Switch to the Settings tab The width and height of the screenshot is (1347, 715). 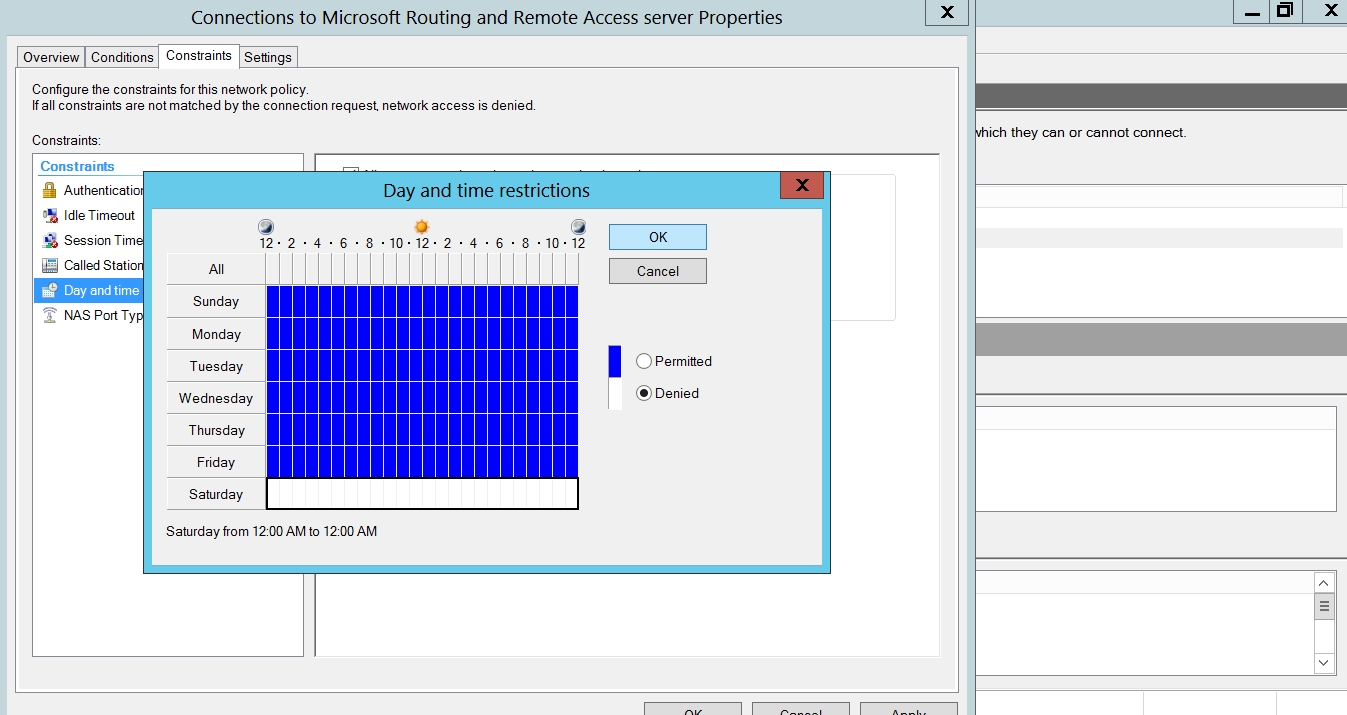coord(268,57)
